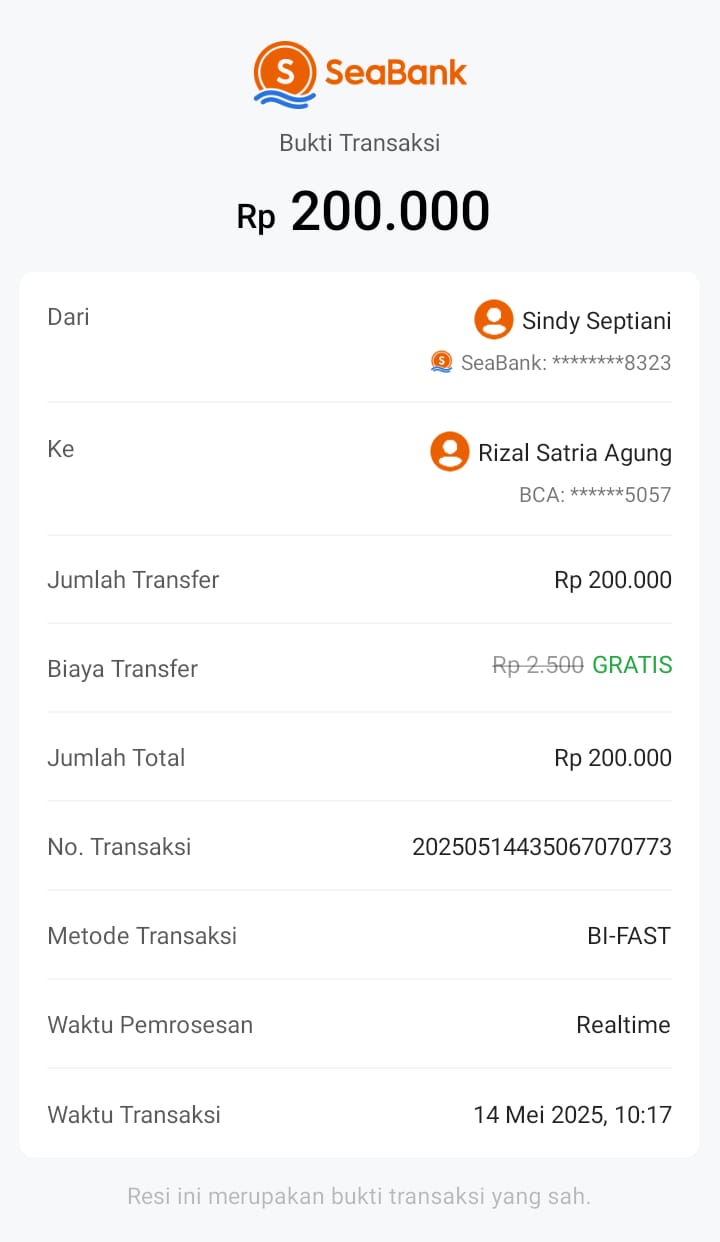The height and width of the screenshot is (1242, 720).
Task: Tap sender name Sindy Septiani
Action: coord(596,321)
